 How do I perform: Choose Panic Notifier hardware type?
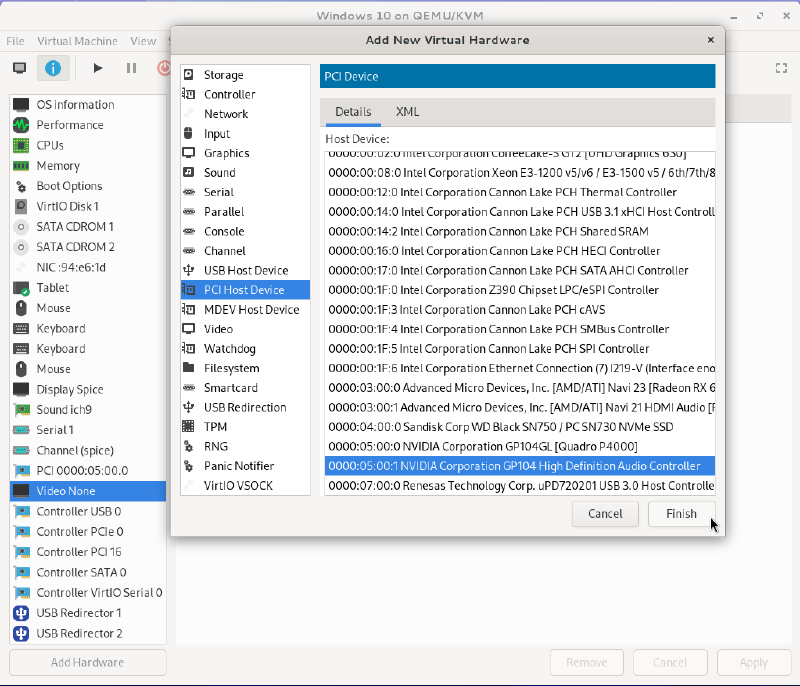pos(245,466)
